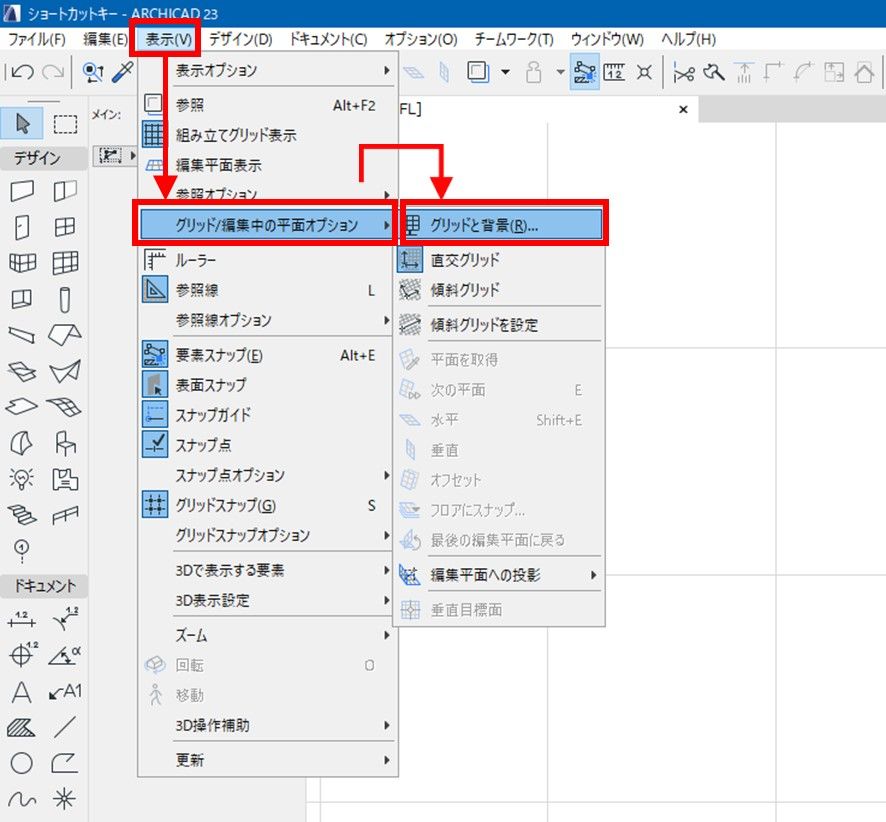Select 傾斜グリッド in submenu

[499, 290]
